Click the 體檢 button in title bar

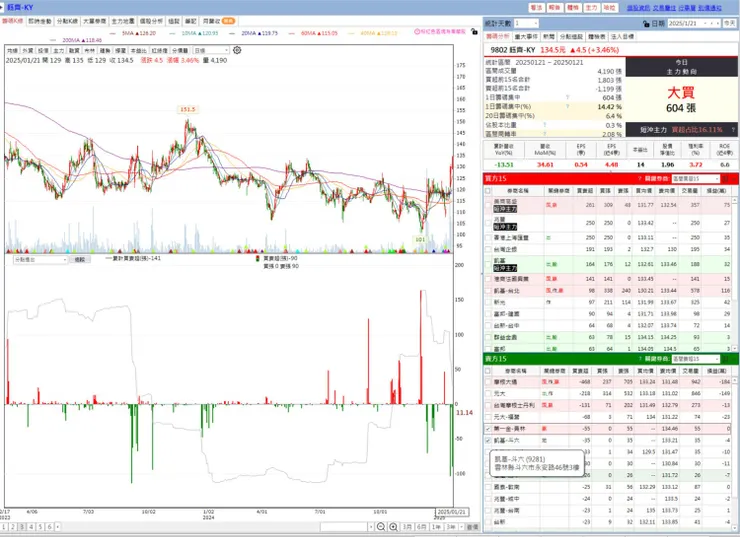click(573, 8)
